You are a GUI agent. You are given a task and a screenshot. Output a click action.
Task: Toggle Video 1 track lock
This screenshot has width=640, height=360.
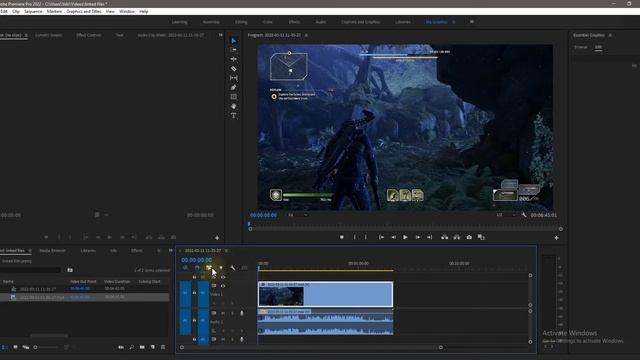[194, 293]
